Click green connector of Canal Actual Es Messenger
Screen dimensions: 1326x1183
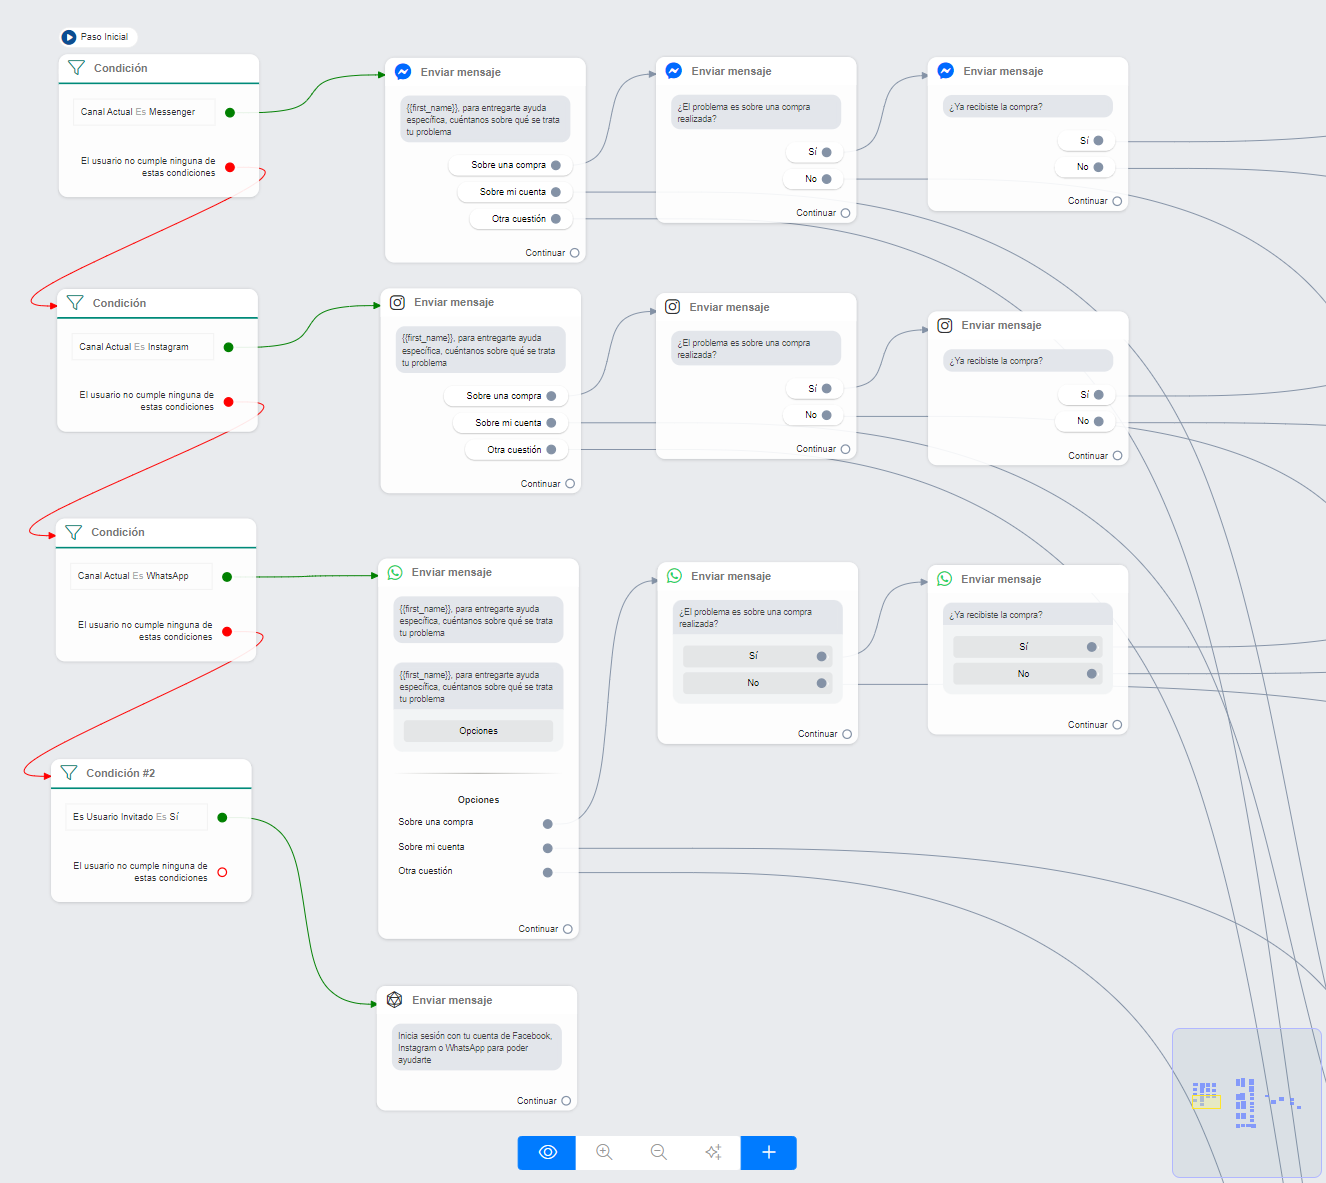[x=230, y=112]
